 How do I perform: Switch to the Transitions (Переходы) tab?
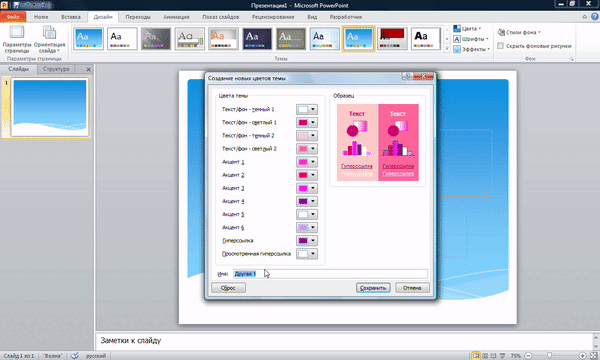pos(138,17)
